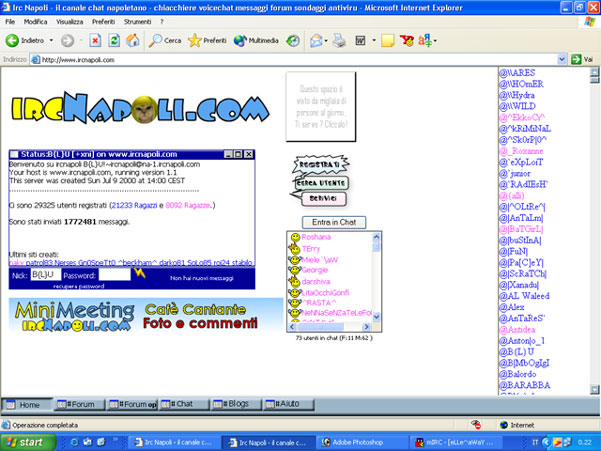Click operator @\\ARES in the nick list
The image size is (601, 451).
(x=517, y=73)
